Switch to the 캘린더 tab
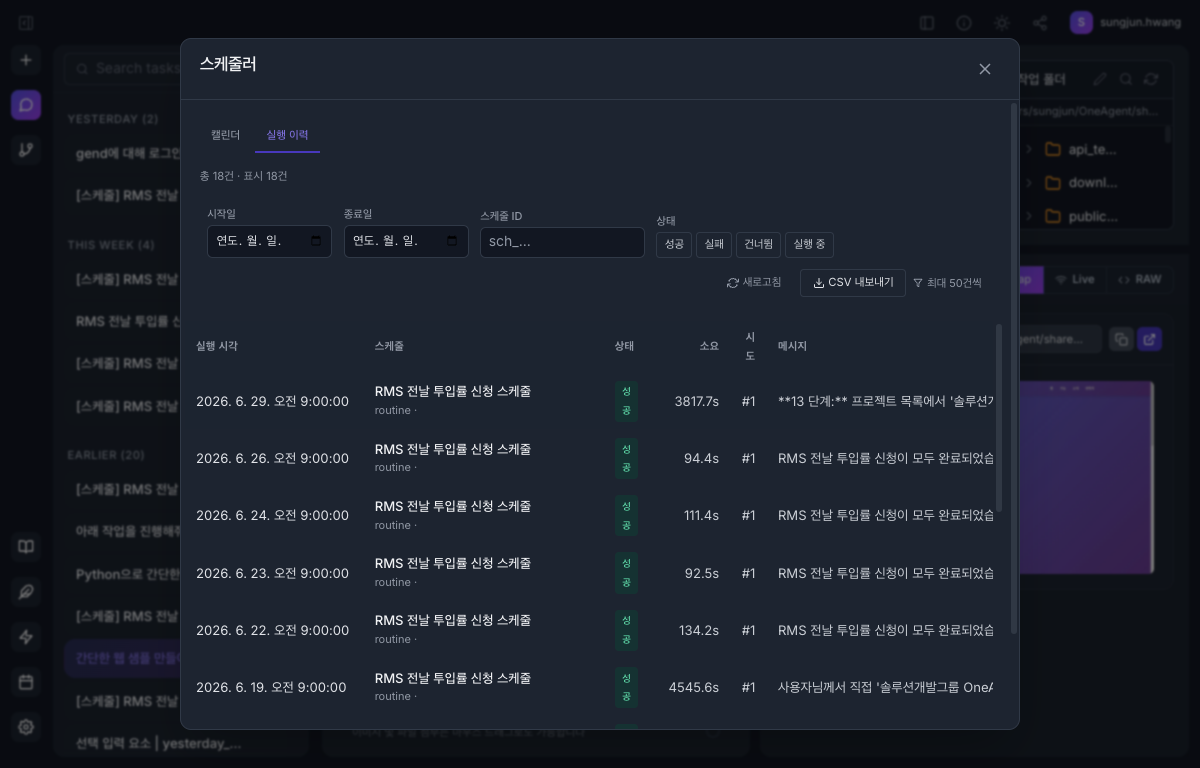The height and width of the screenshot is (768, 1200). pyautogui.click(x=225, y=135)
